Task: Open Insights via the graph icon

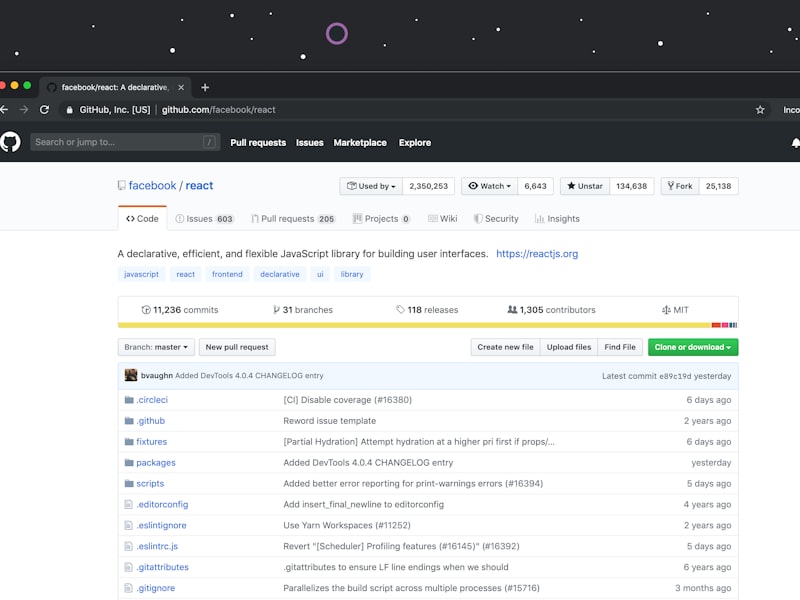Action: pos(538,218)
